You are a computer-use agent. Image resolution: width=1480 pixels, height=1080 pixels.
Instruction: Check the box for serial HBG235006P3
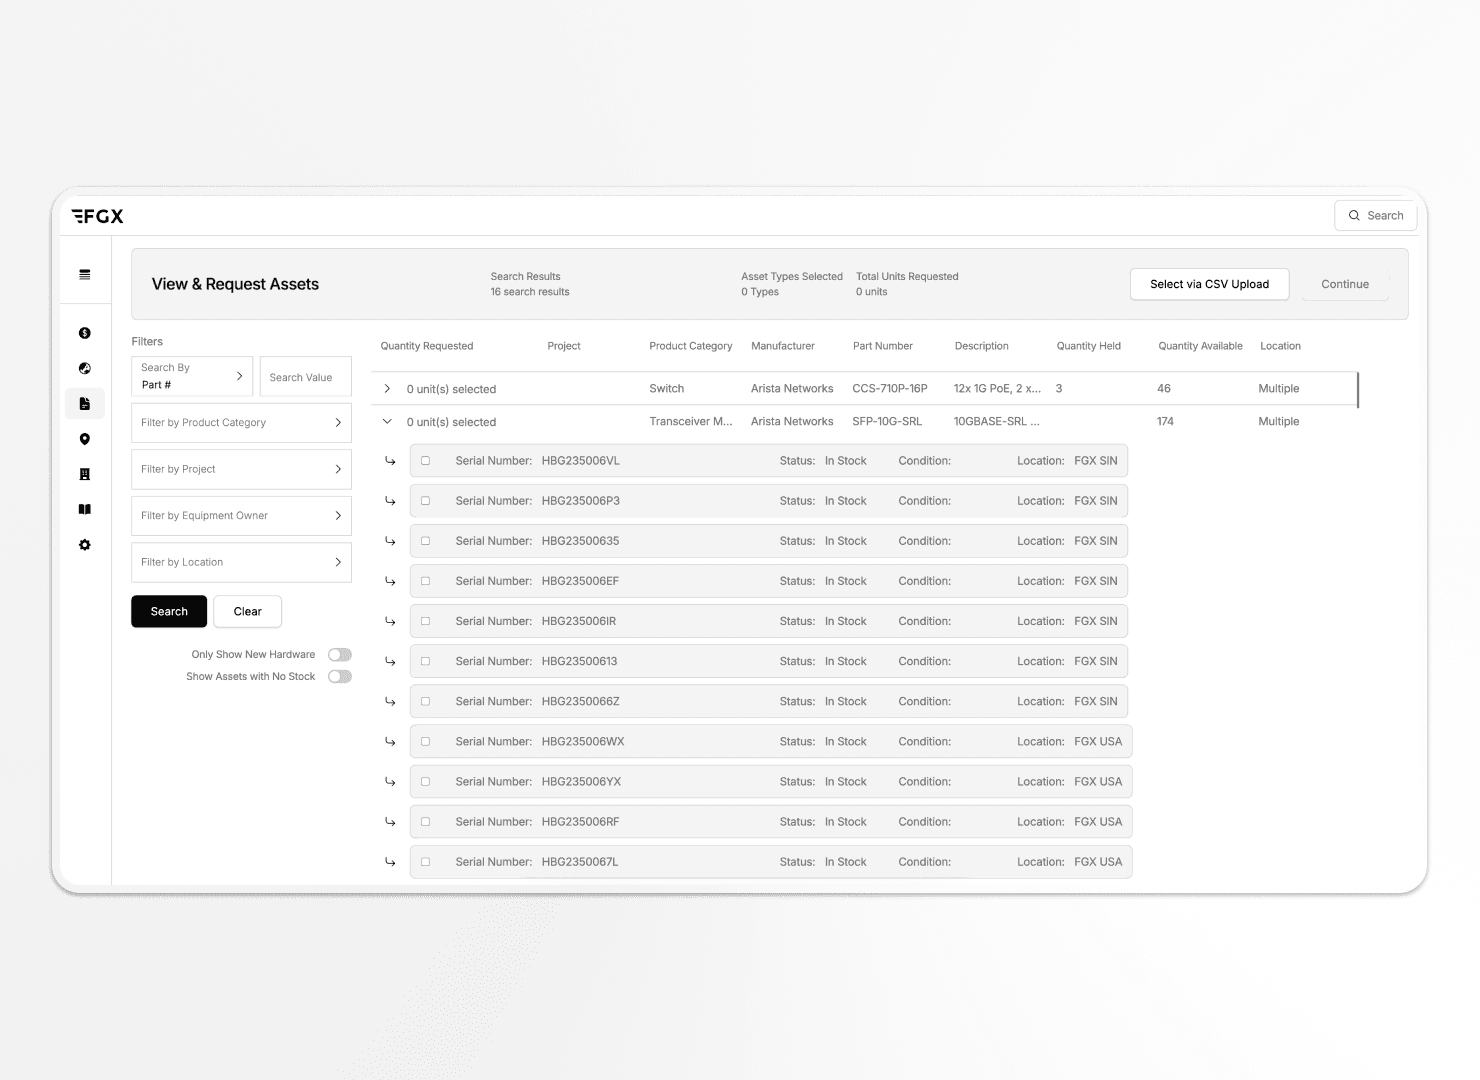point(425,501)
